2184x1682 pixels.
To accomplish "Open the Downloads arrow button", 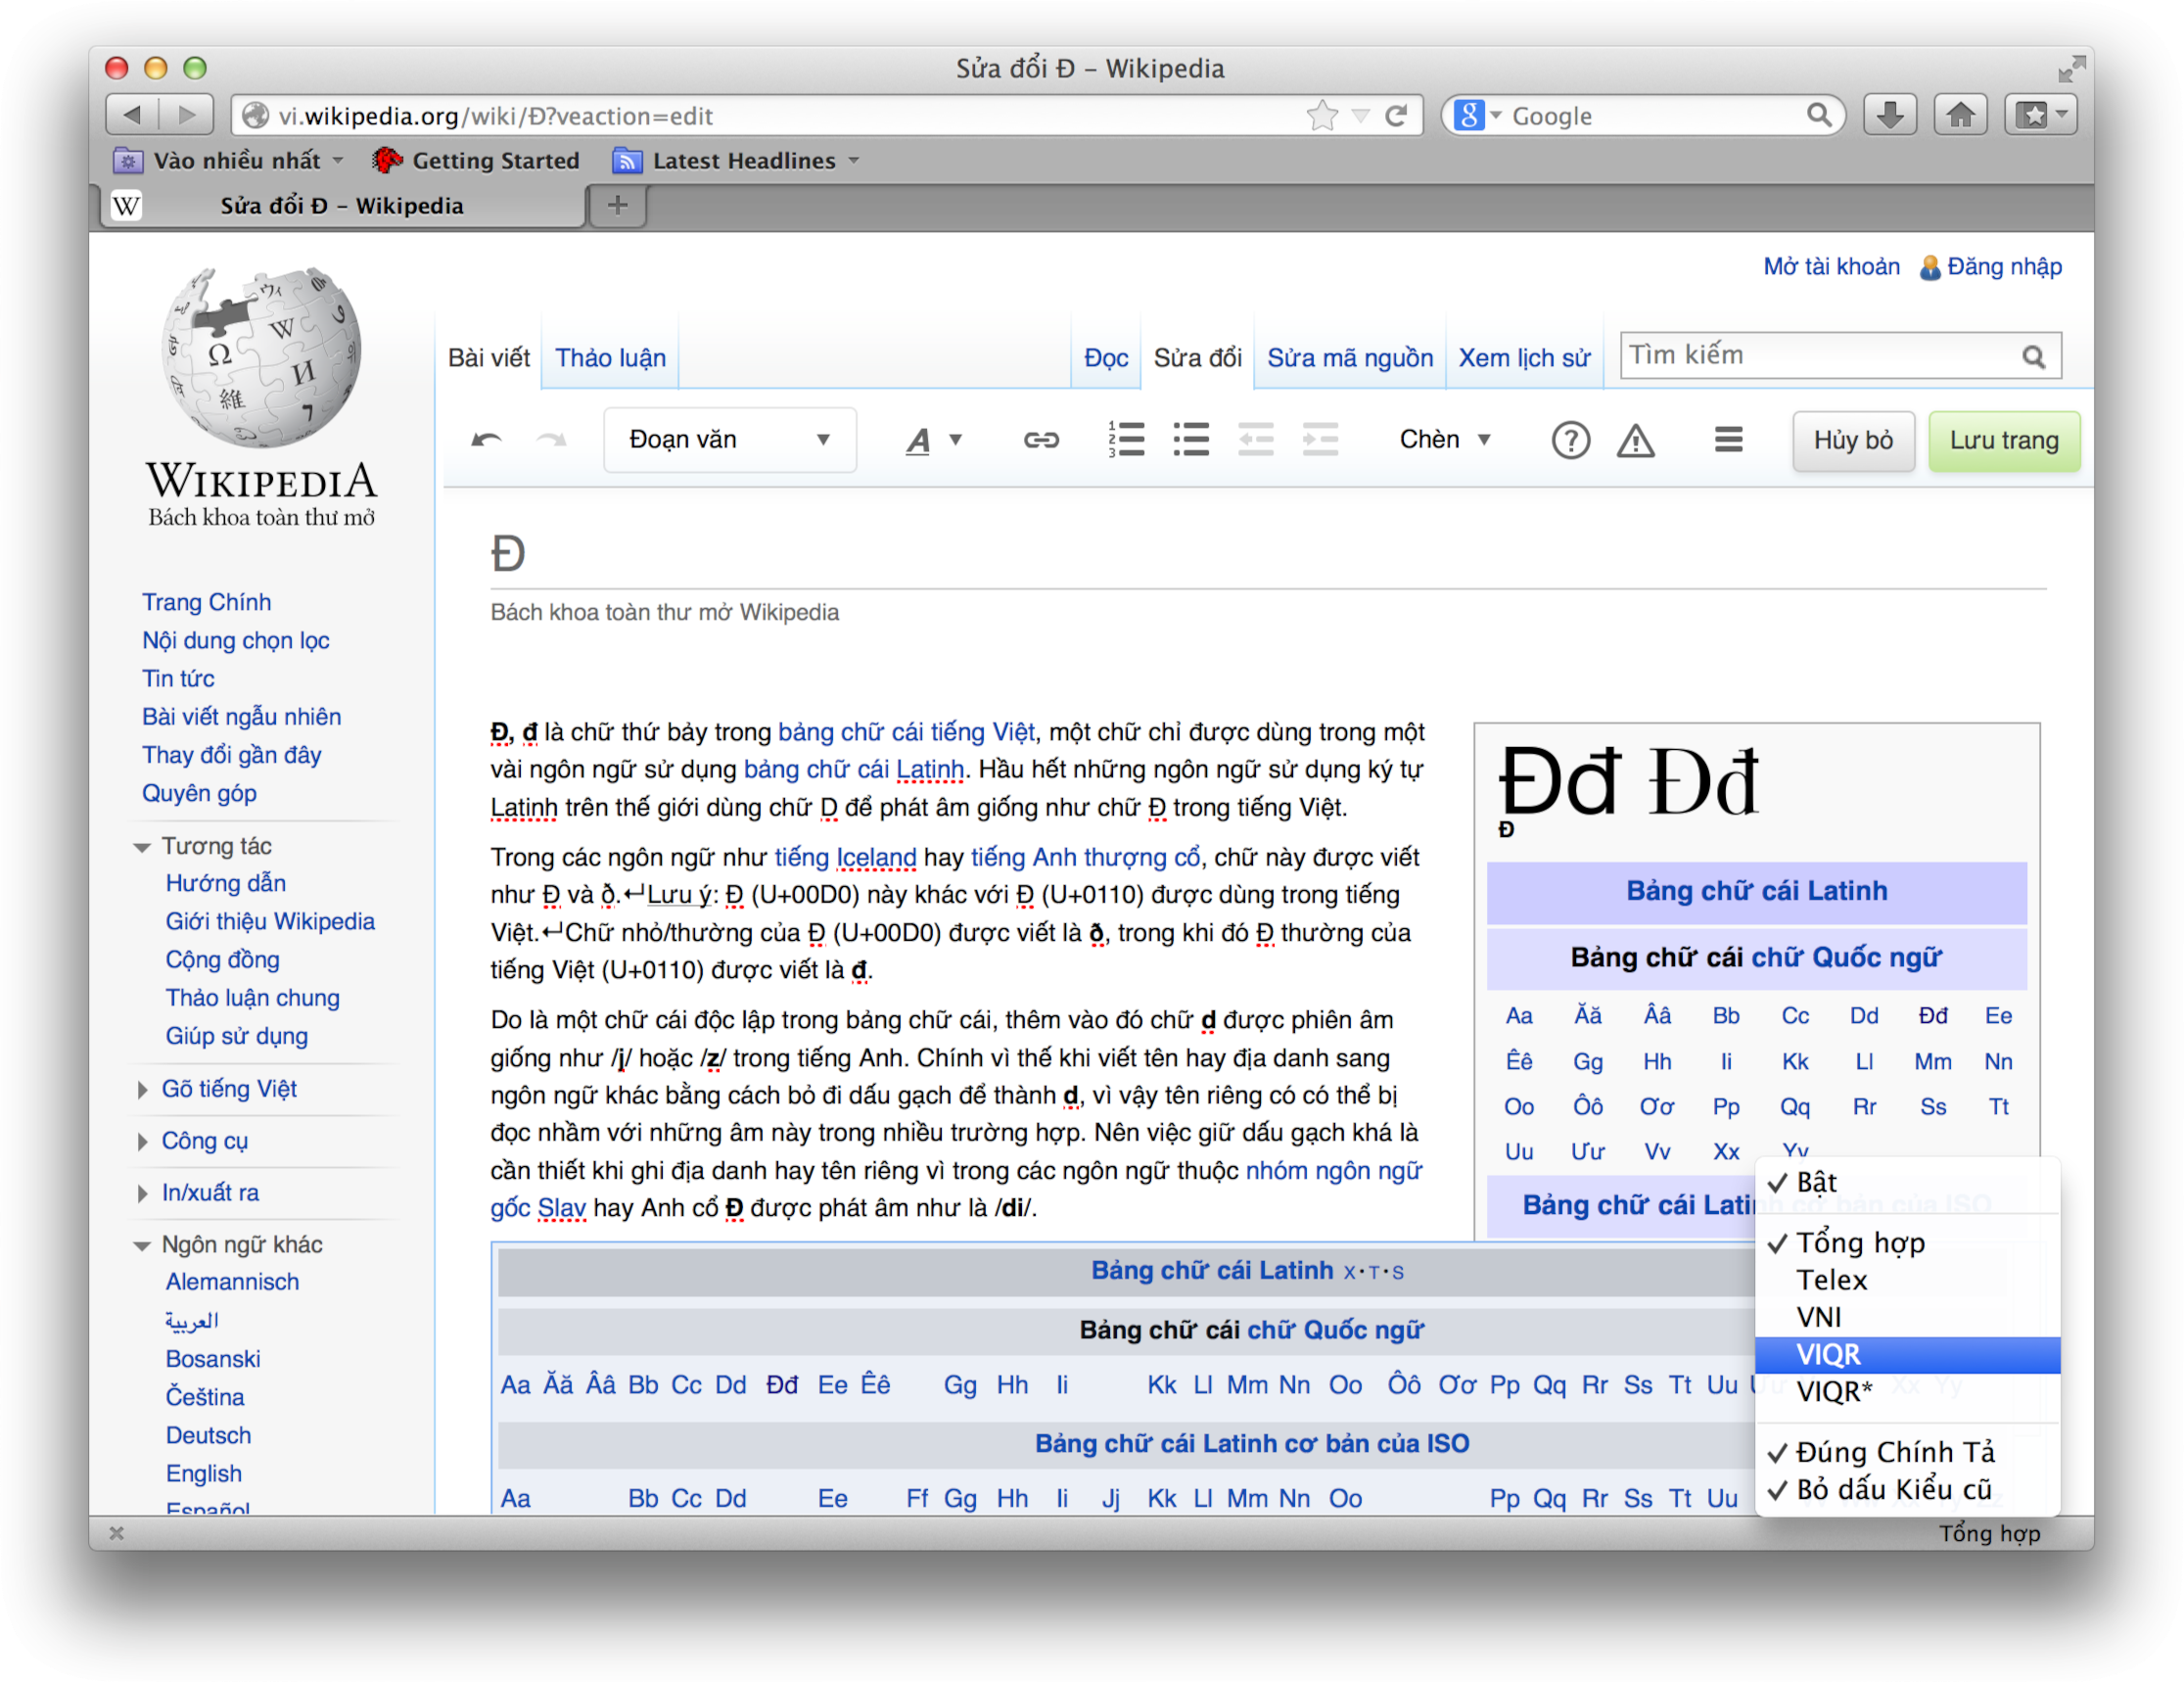I will 1889,115.
